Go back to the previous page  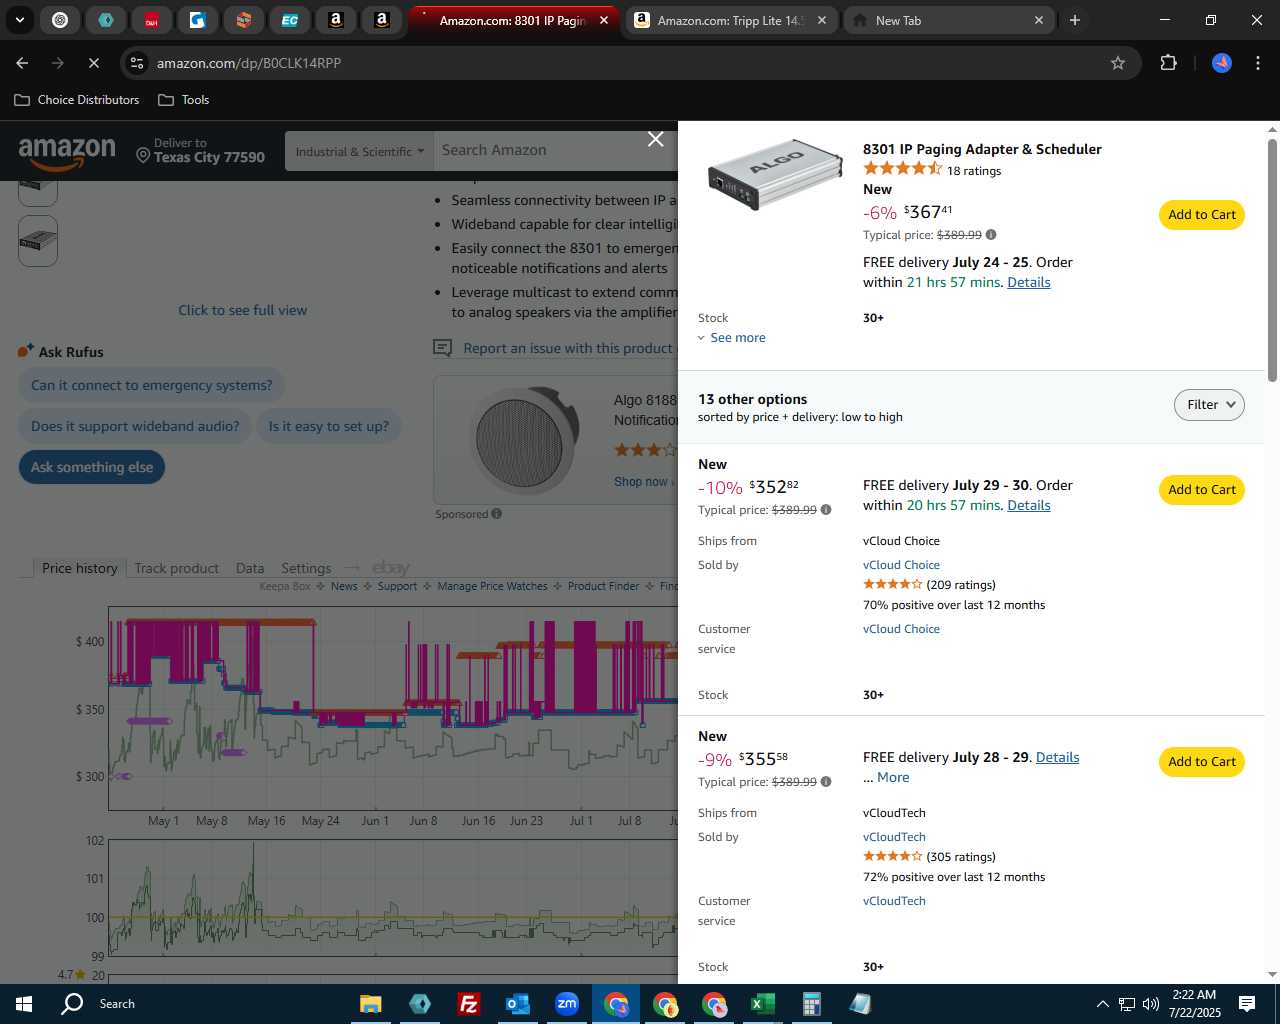(x=22, y=63)
